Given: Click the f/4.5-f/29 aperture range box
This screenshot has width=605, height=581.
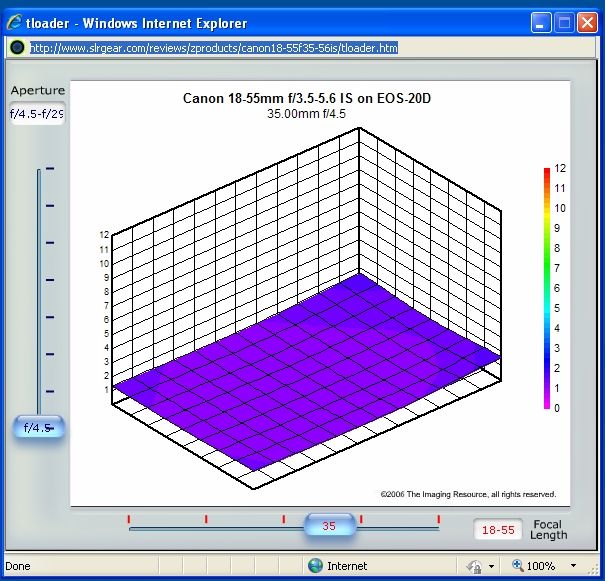Looking at the screenshot, I should (x=37, y=114).
